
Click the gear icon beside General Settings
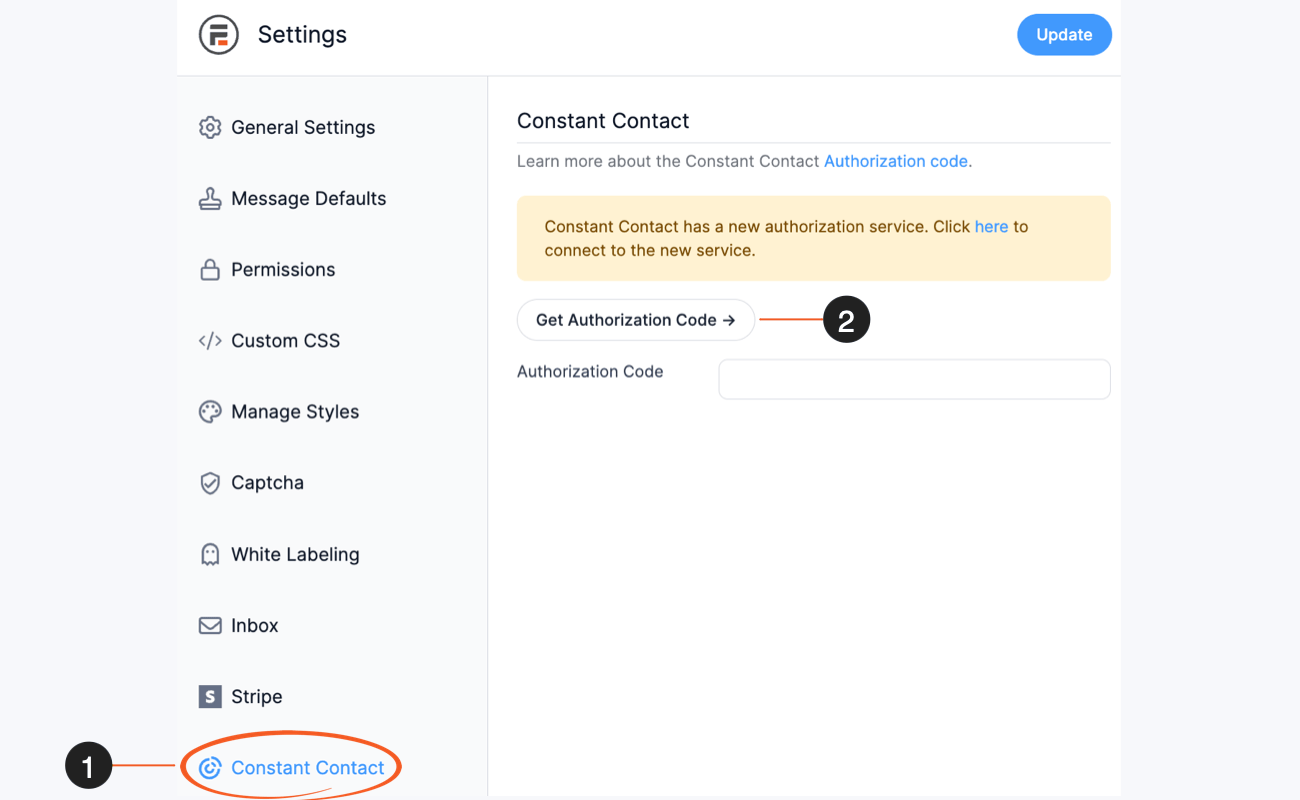click(210, 127)
